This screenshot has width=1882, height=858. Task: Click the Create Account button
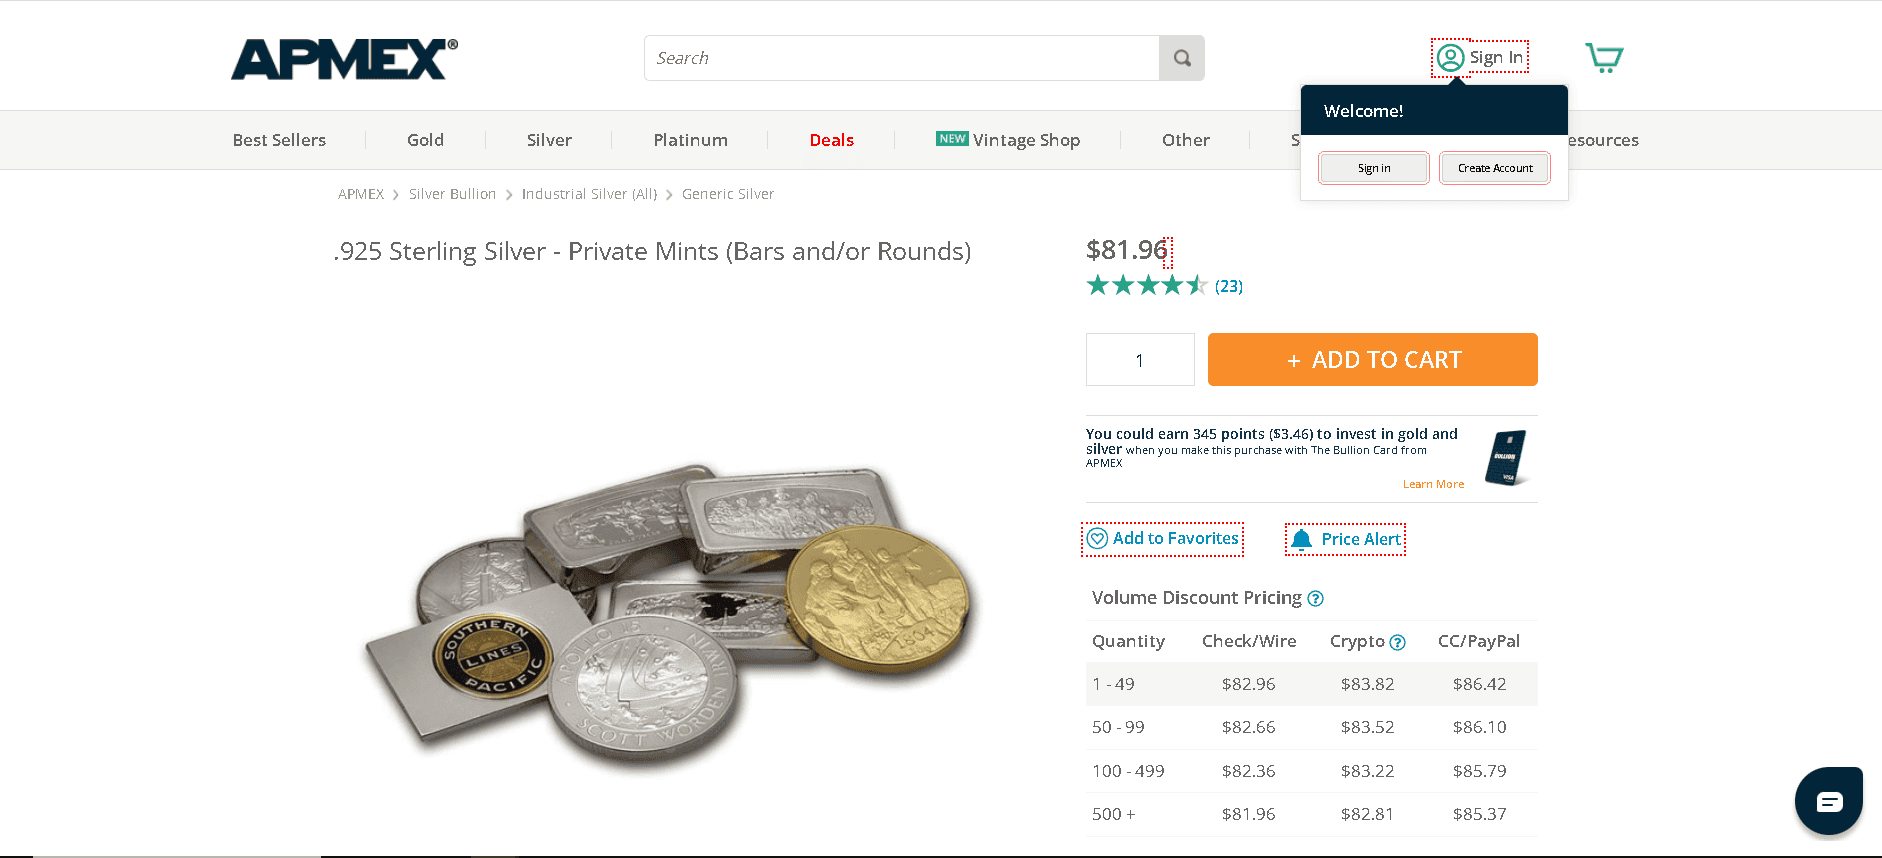pos(1494,168)
